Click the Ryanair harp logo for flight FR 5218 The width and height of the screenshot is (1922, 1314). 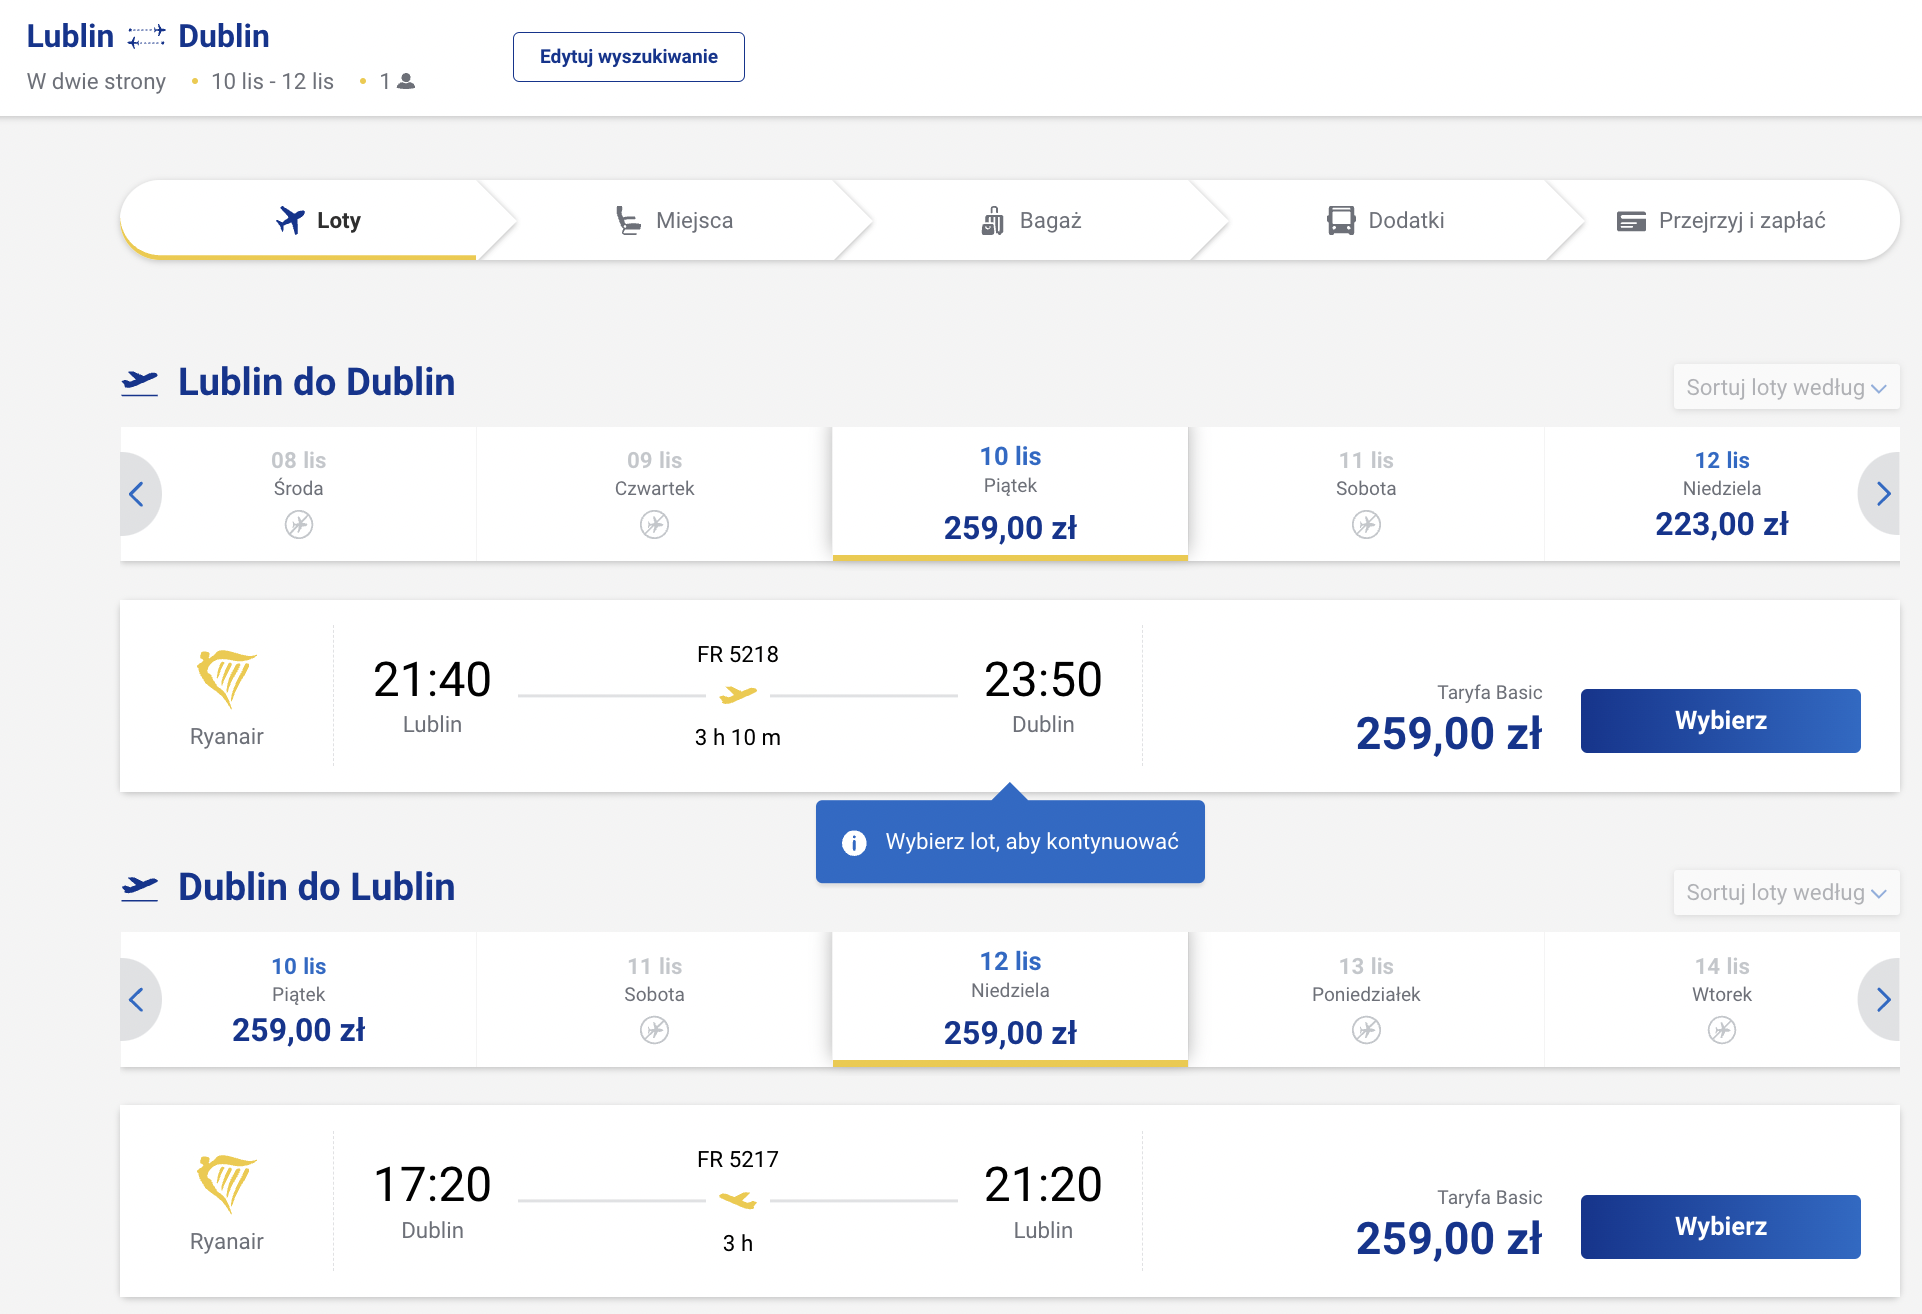227,679
